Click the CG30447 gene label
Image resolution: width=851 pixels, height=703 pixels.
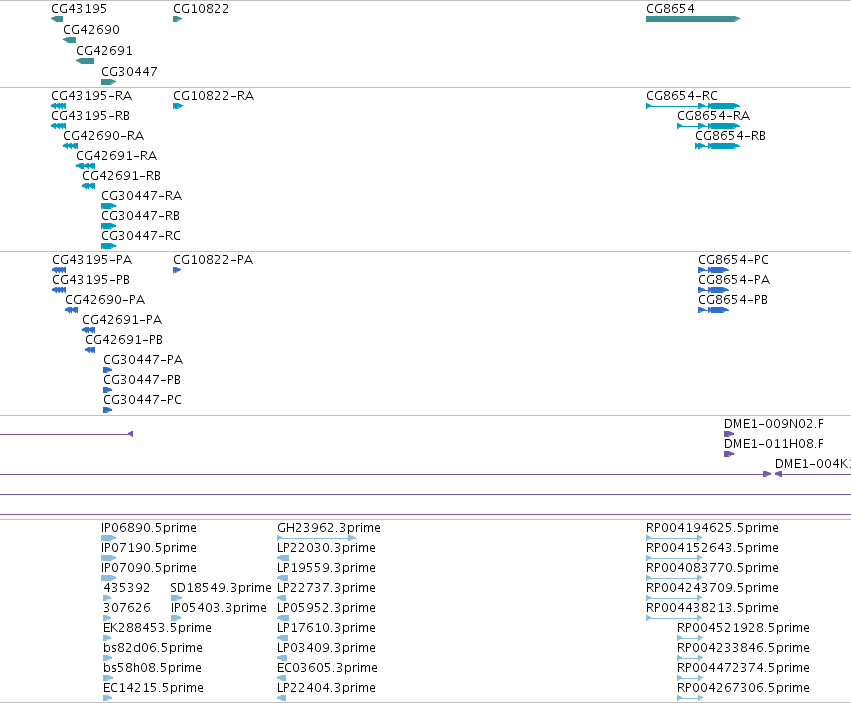pos(129,72)
